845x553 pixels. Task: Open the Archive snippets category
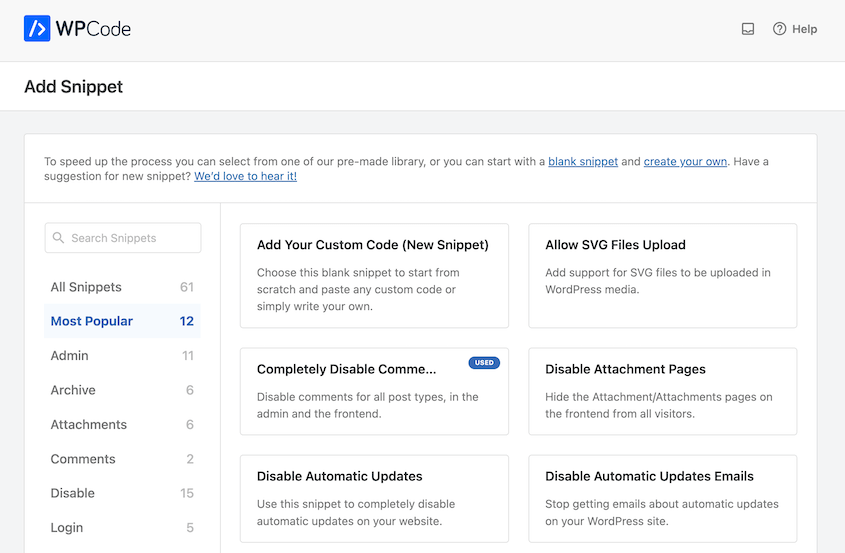click(x=73, y=390)
